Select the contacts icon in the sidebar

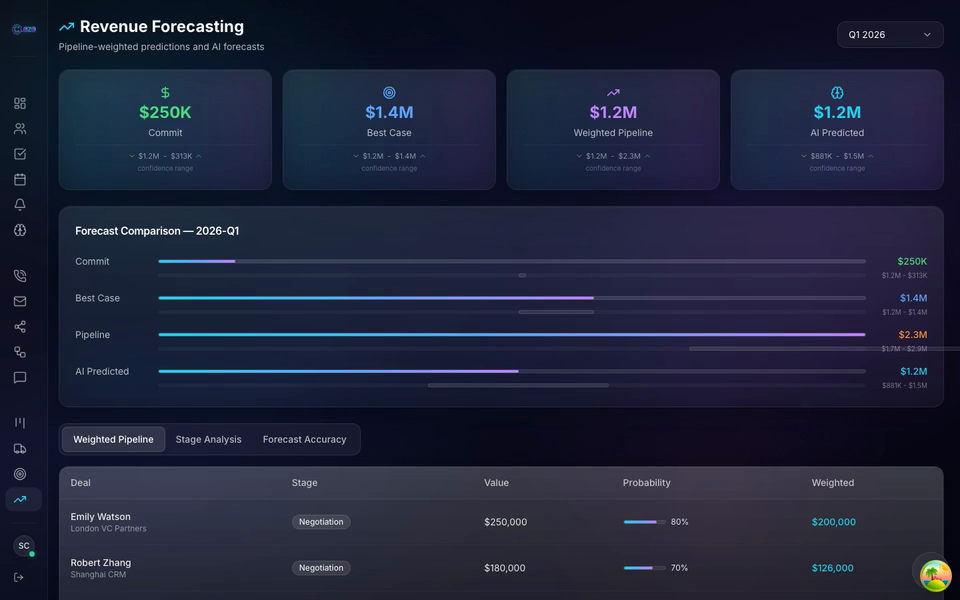click(x=21, y=128)
